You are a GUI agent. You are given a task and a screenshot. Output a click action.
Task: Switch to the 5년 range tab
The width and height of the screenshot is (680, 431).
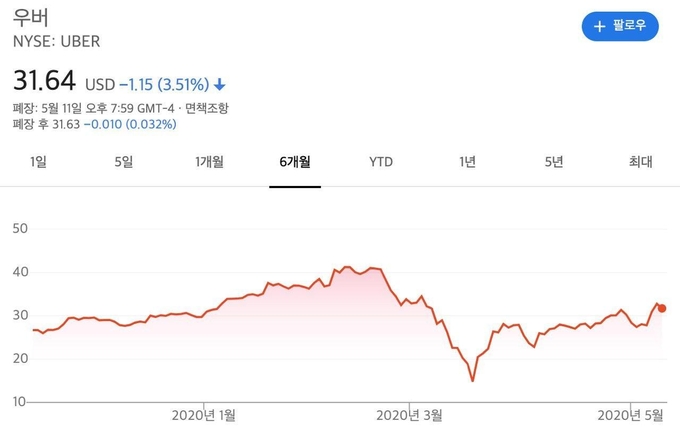554,162
